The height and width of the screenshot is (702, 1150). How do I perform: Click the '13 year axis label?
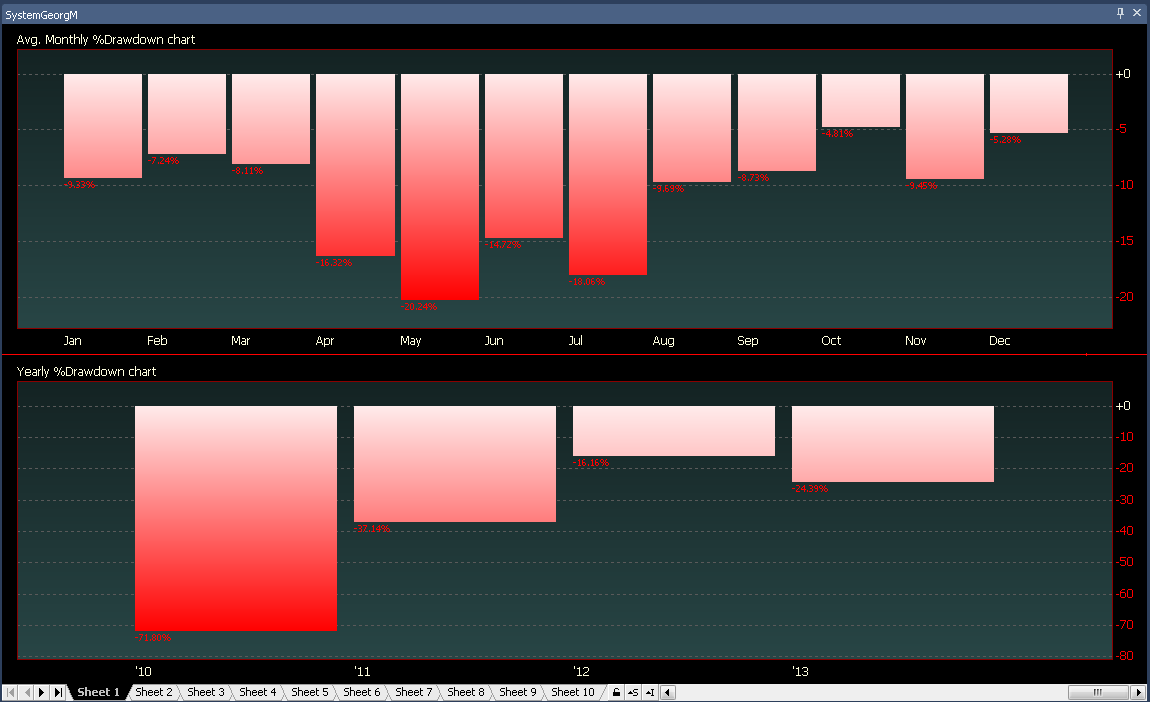pyautogui.click(x=800, y=671)
